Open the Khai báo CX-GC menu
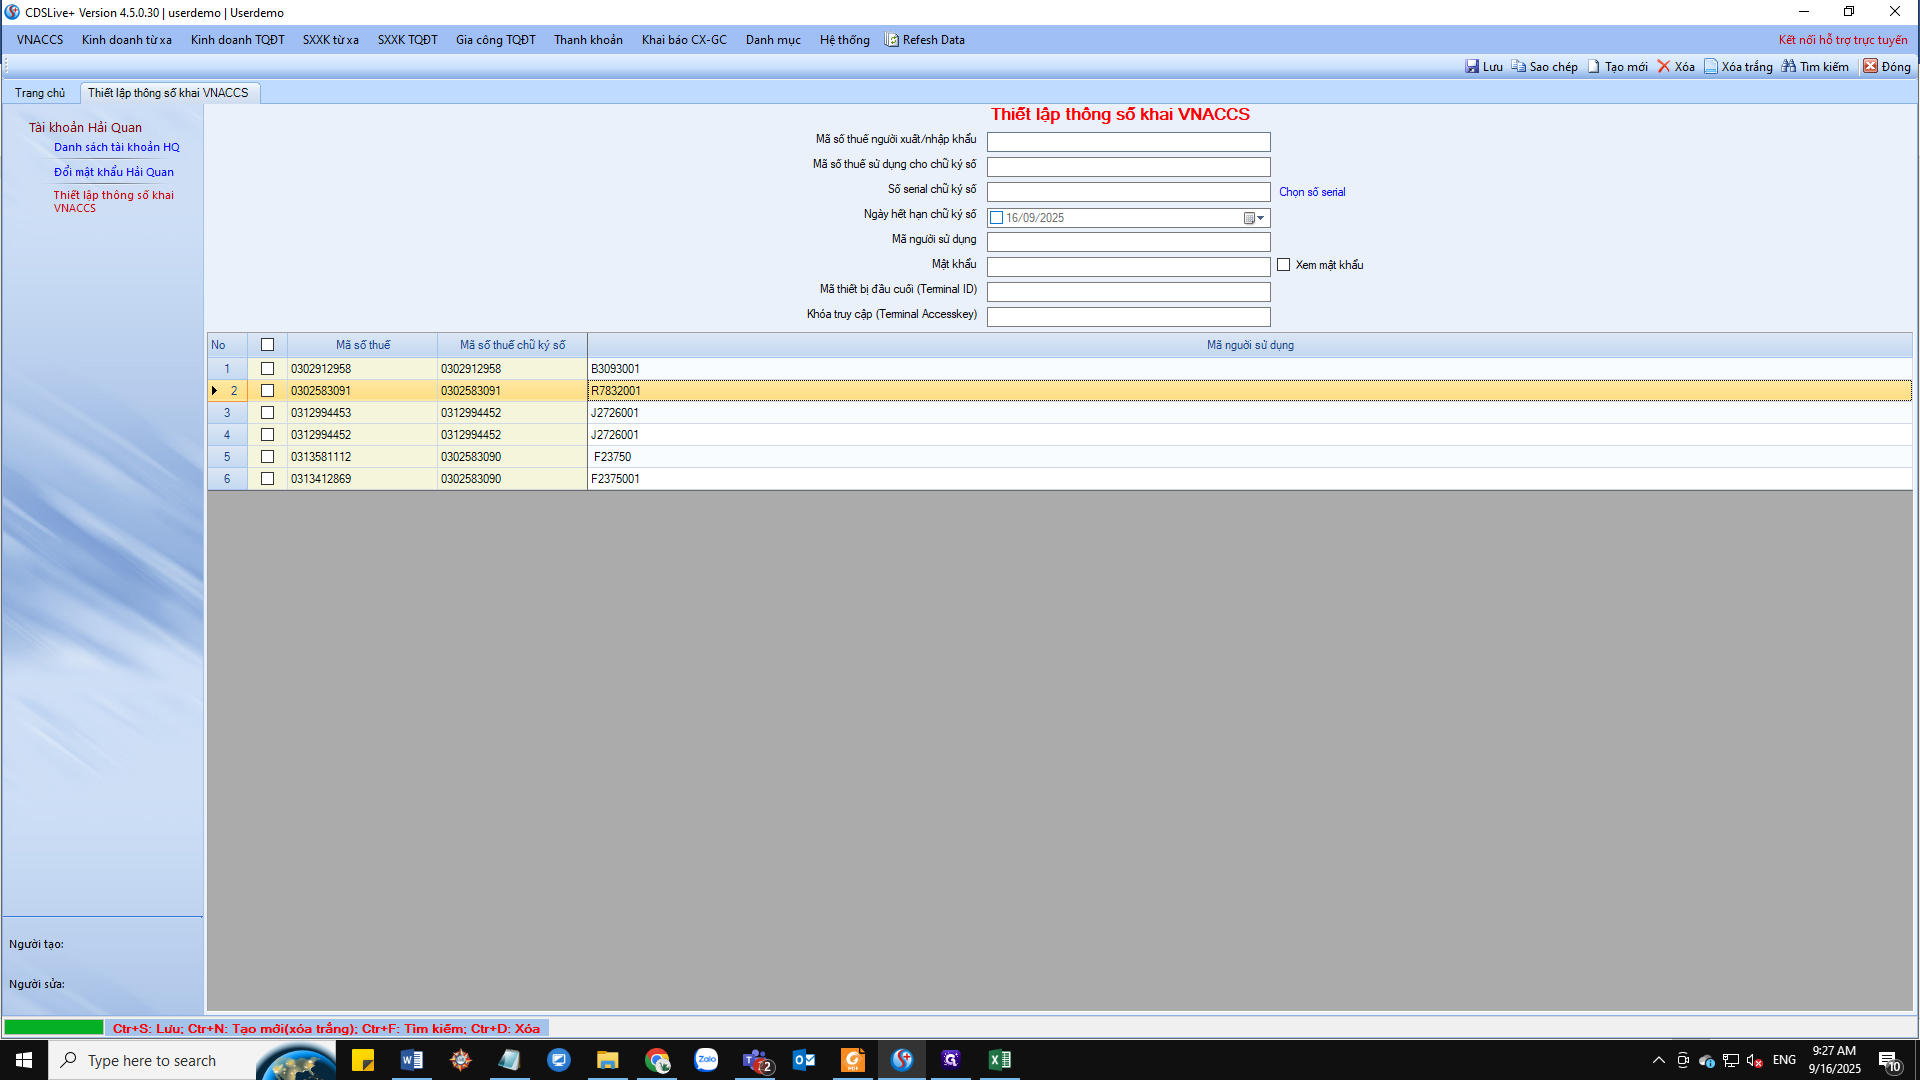This screenshot has height=1080, width=1920. [x=684, y=40]
